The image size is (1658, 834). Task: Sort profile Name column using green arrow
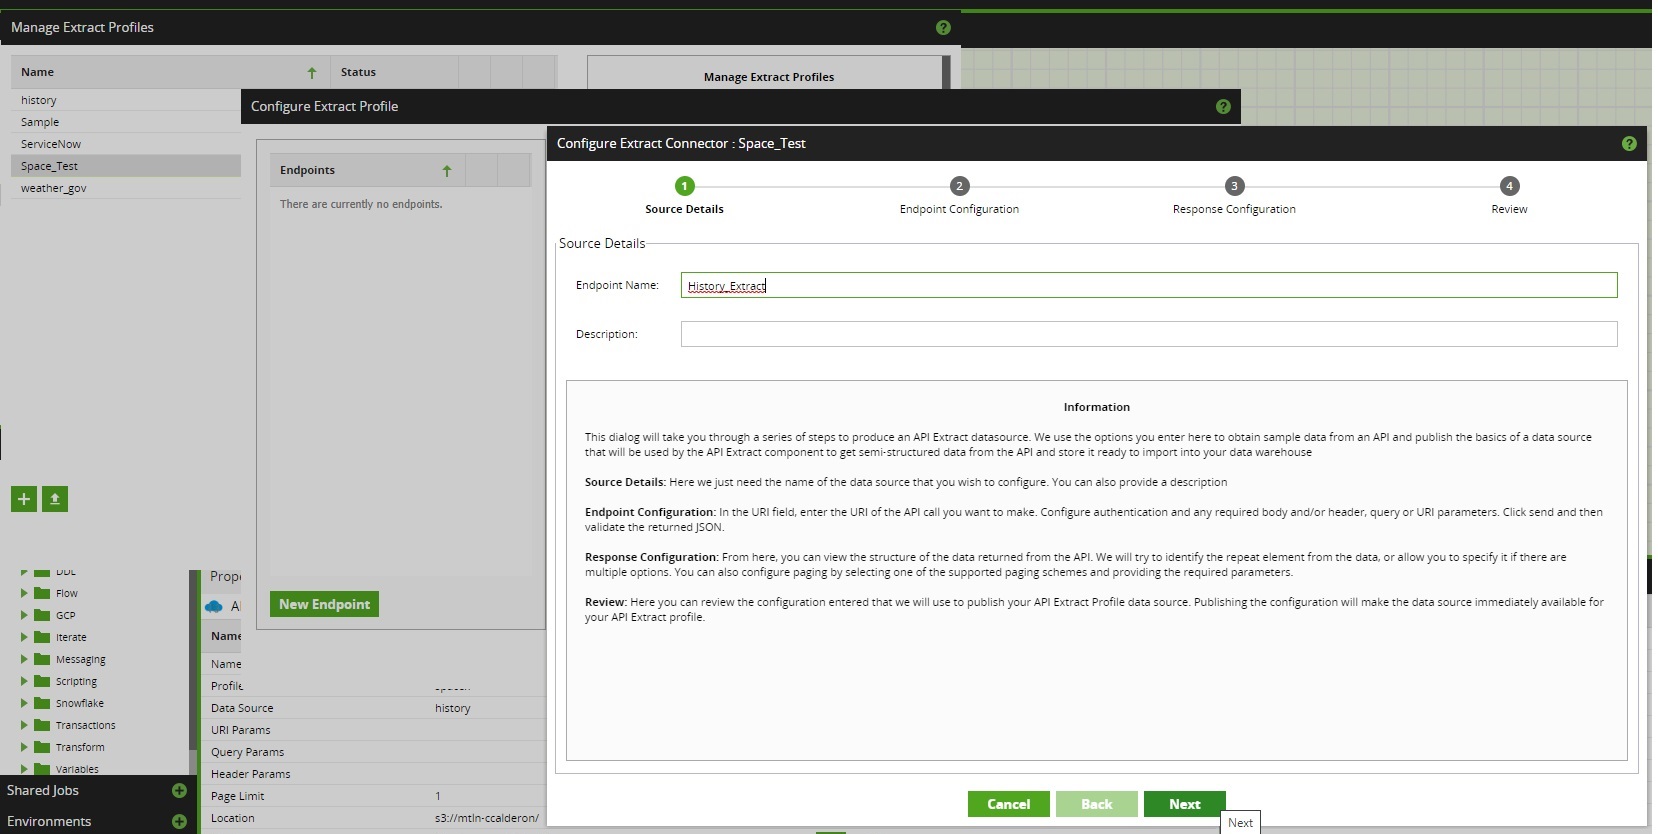pos(312,73)
